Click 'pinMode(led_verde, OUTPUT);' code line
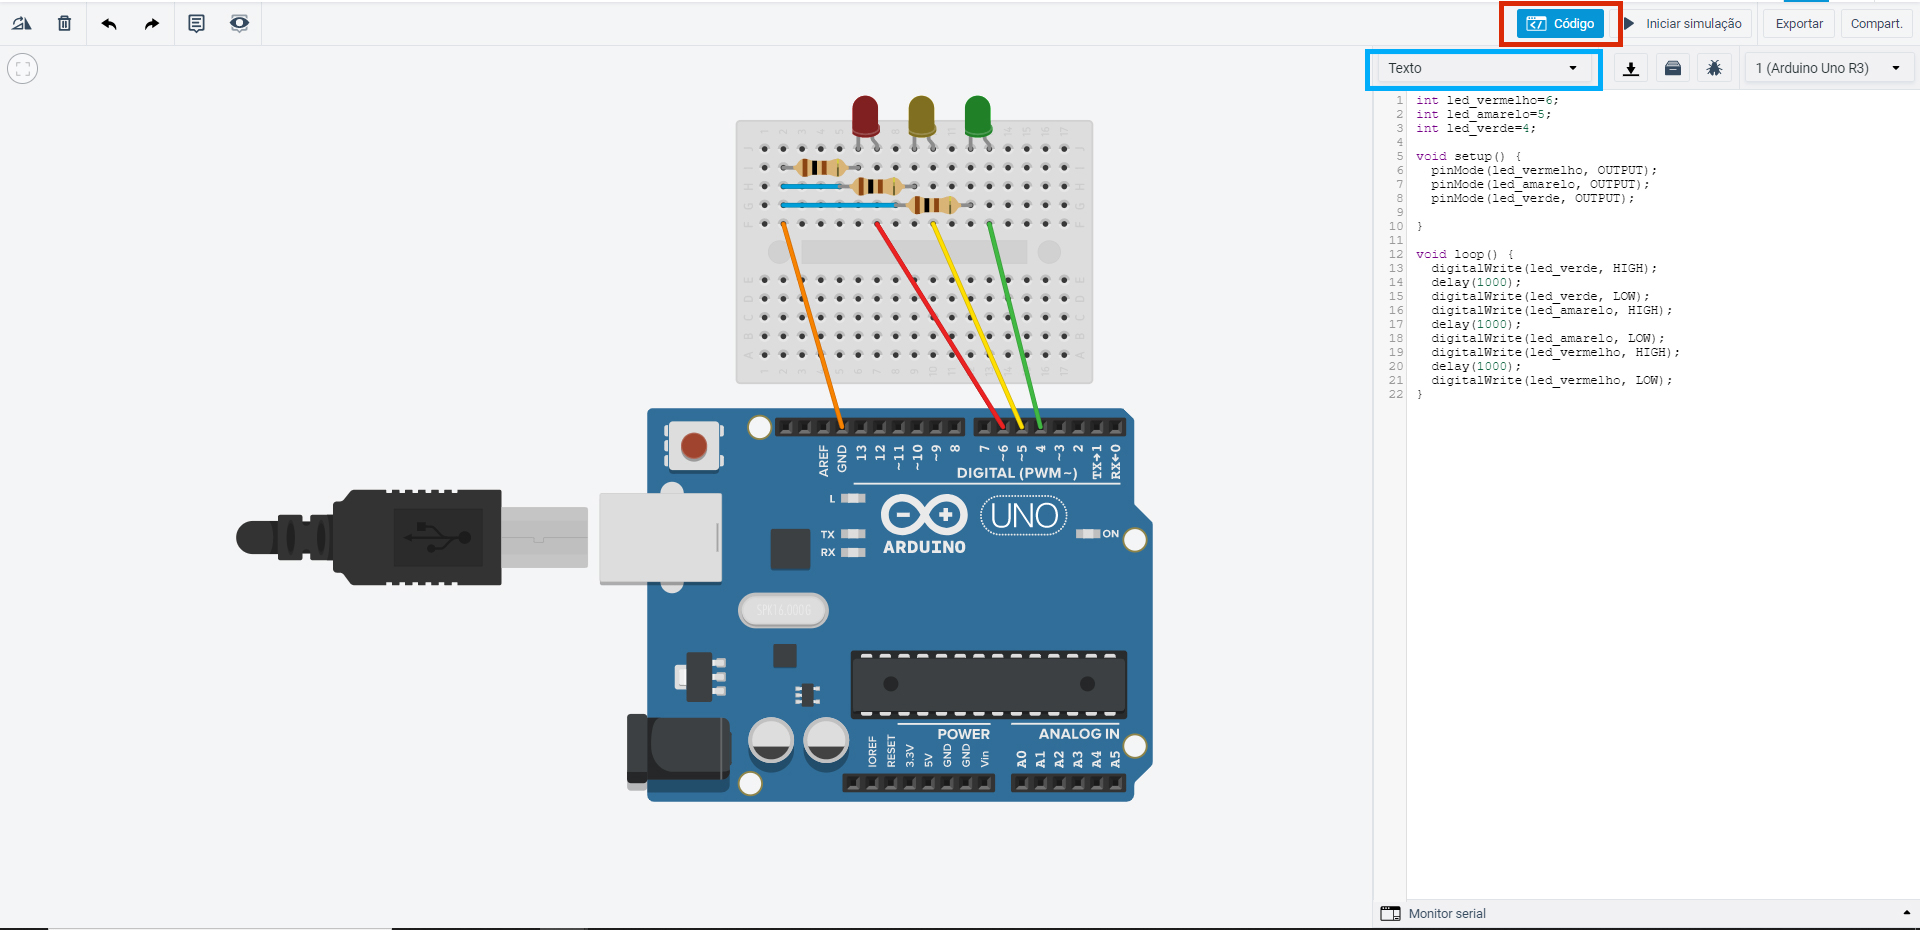1920x930 pixels. tap(1533, 198)
